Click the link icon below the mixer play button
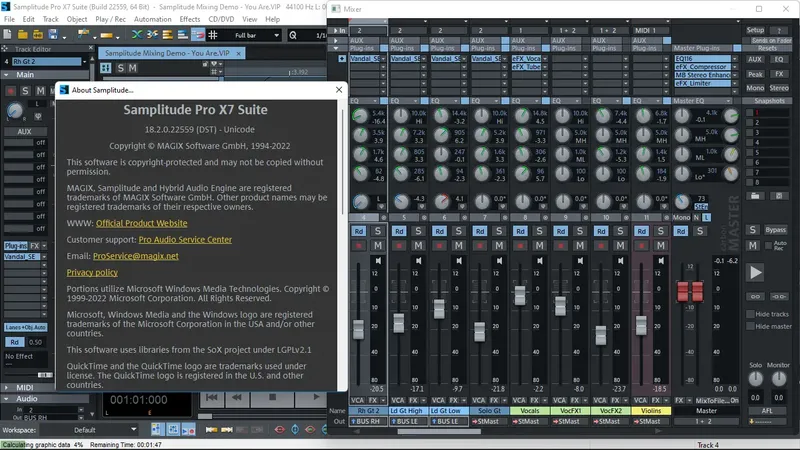The width and height of the screenshot is (800, 450). click(755, 296)
